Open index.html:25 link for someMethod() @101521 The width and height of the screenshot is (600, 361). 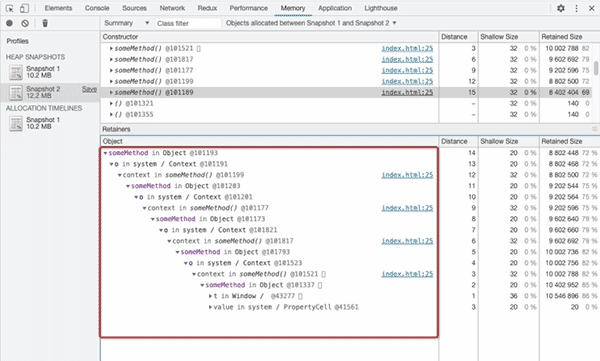point(407,49)
